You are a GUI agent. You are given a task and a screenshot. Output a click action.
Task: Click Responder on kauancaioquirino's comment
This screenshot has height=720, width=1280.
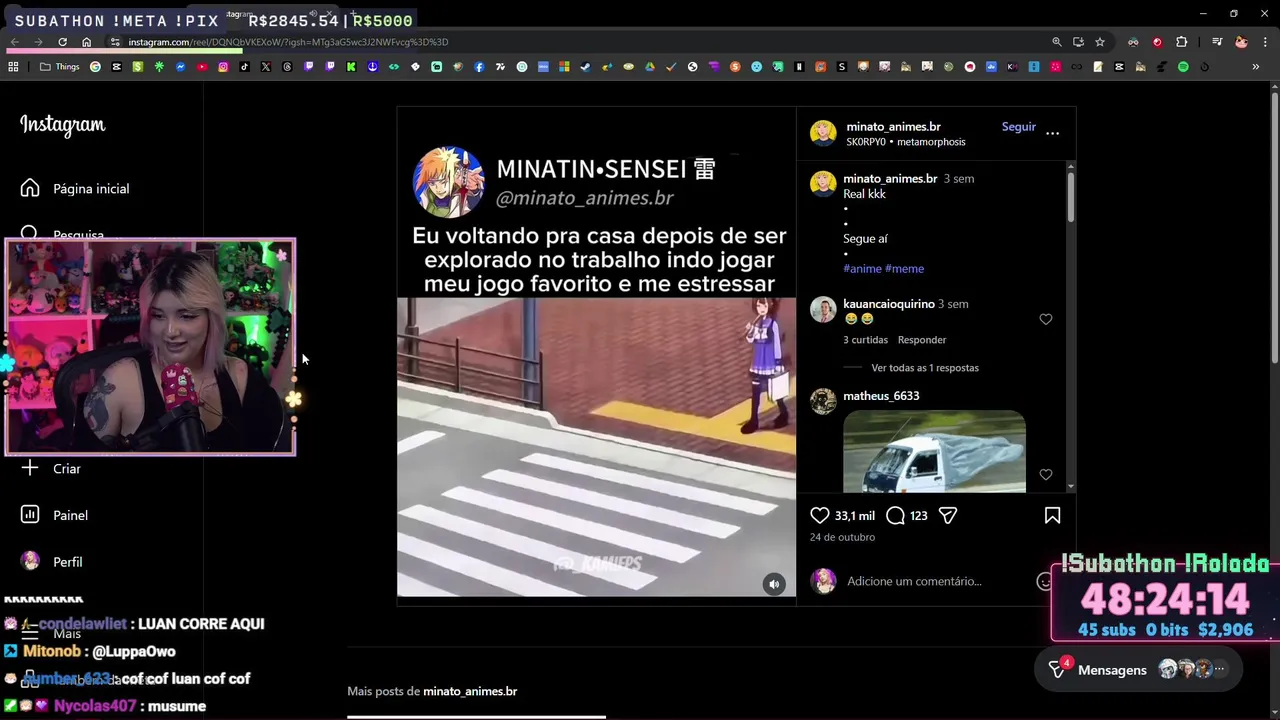click(x=922, y=340)
